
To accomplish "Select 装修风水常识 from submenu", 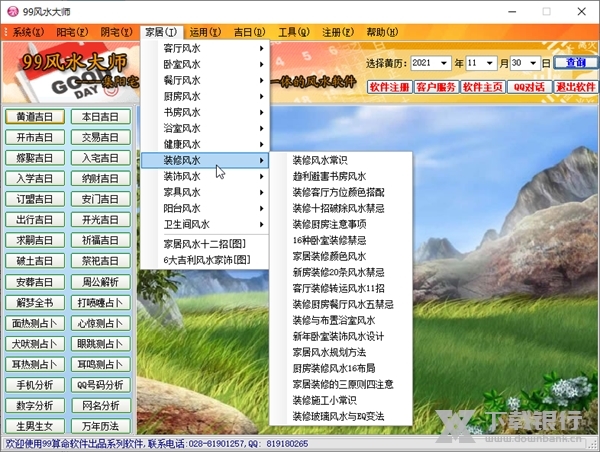I will tap(341, 160).
